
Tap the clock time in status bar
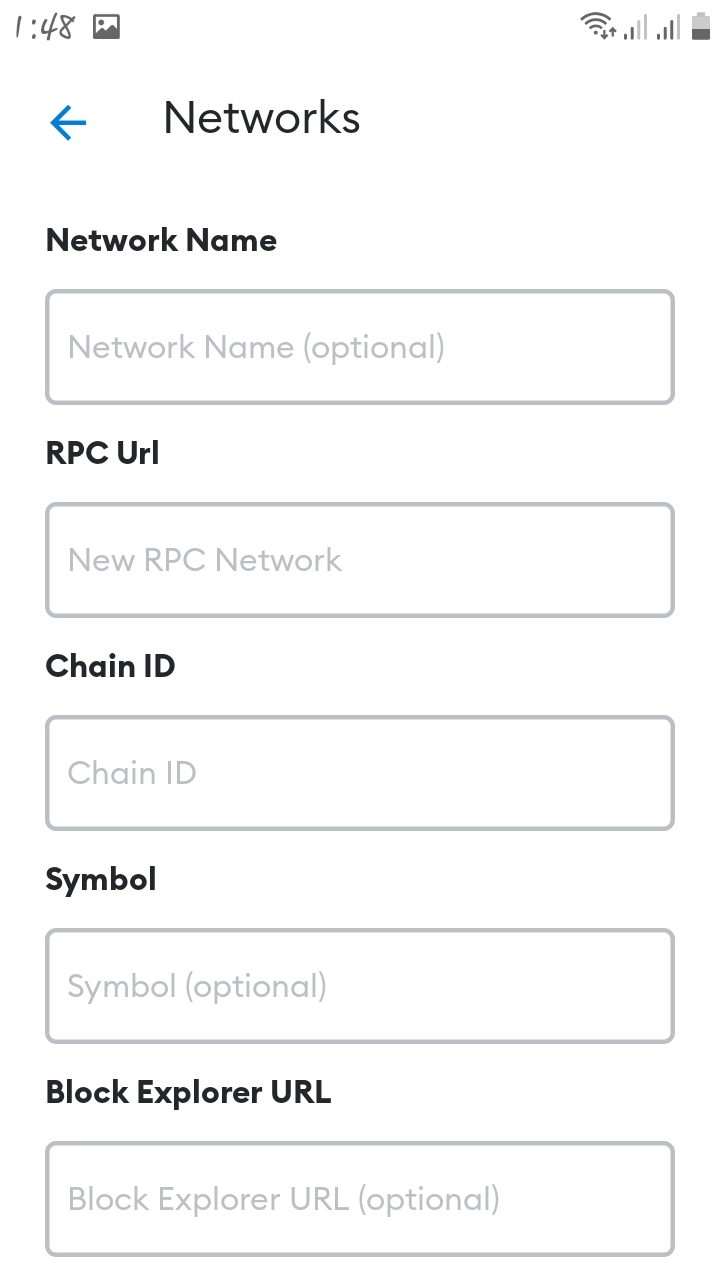[45, 27]
